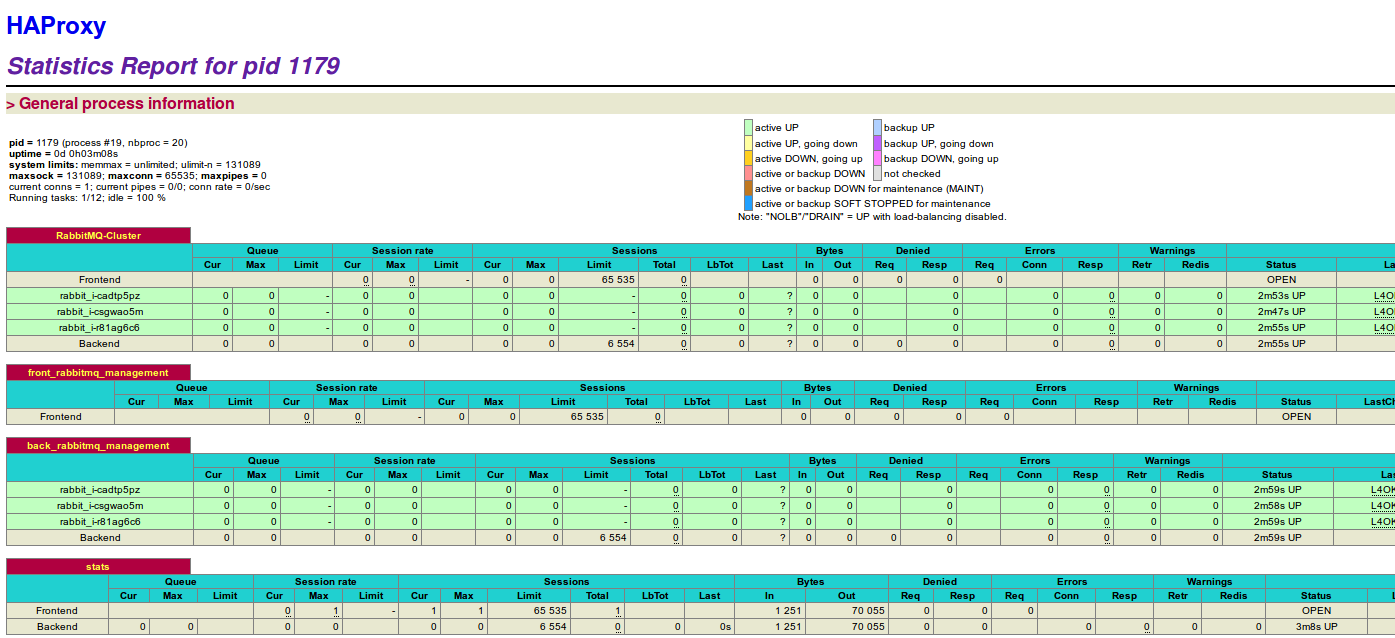The image size is (1395, 638).
Task: Select the 'maxsock = 131089' line
Action: click(x=138, y=176)
